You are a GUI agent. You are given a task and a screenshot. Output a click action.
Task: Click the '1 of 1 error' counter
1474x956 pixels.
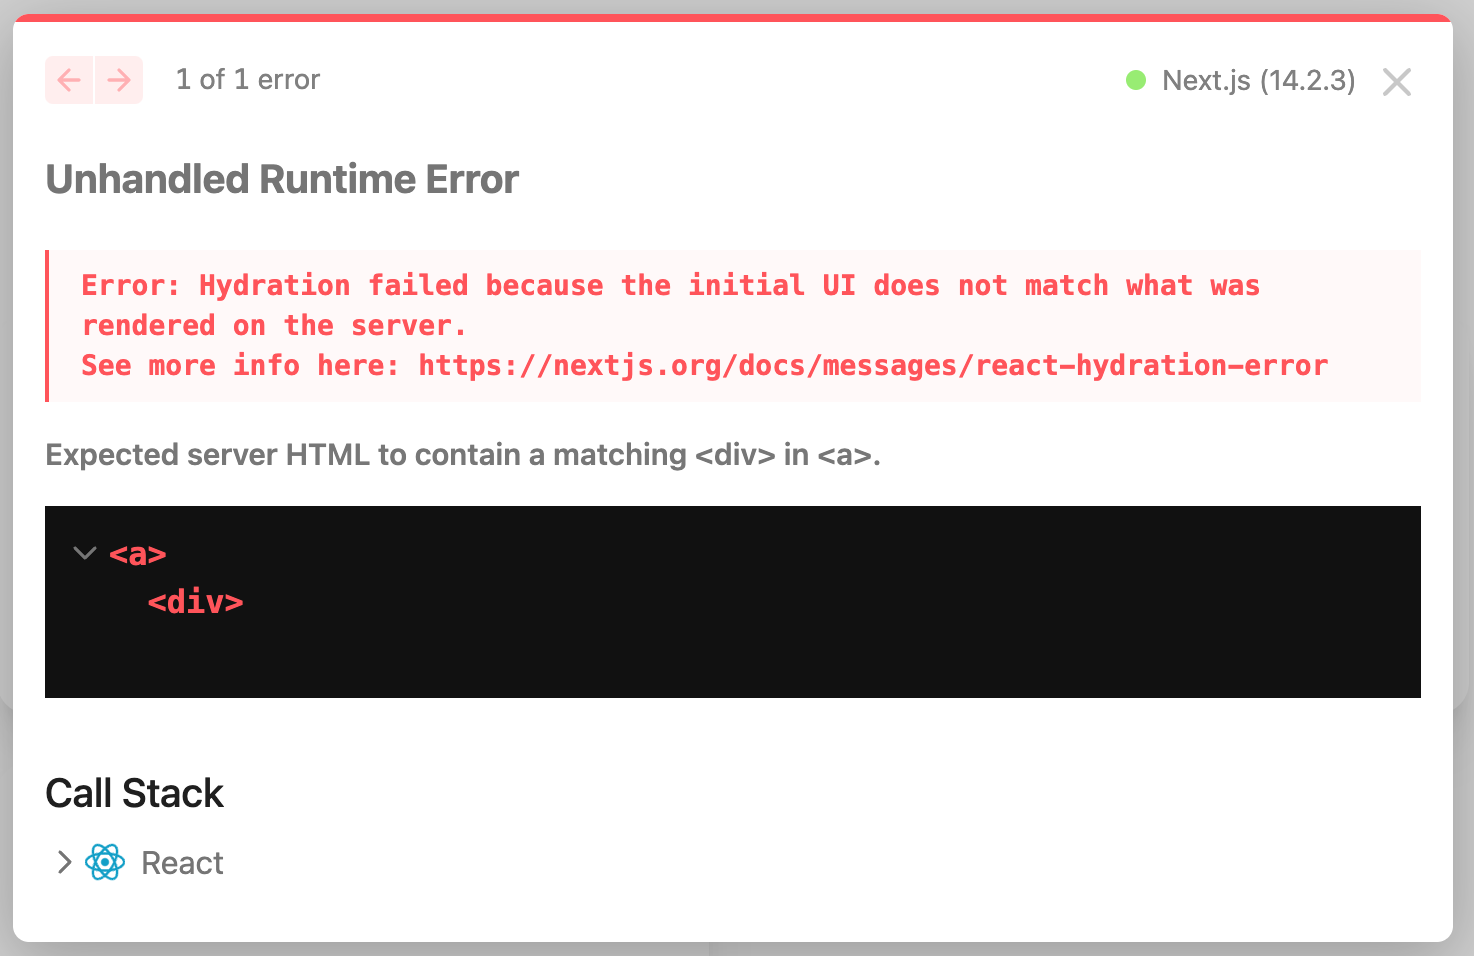[248, 80]
